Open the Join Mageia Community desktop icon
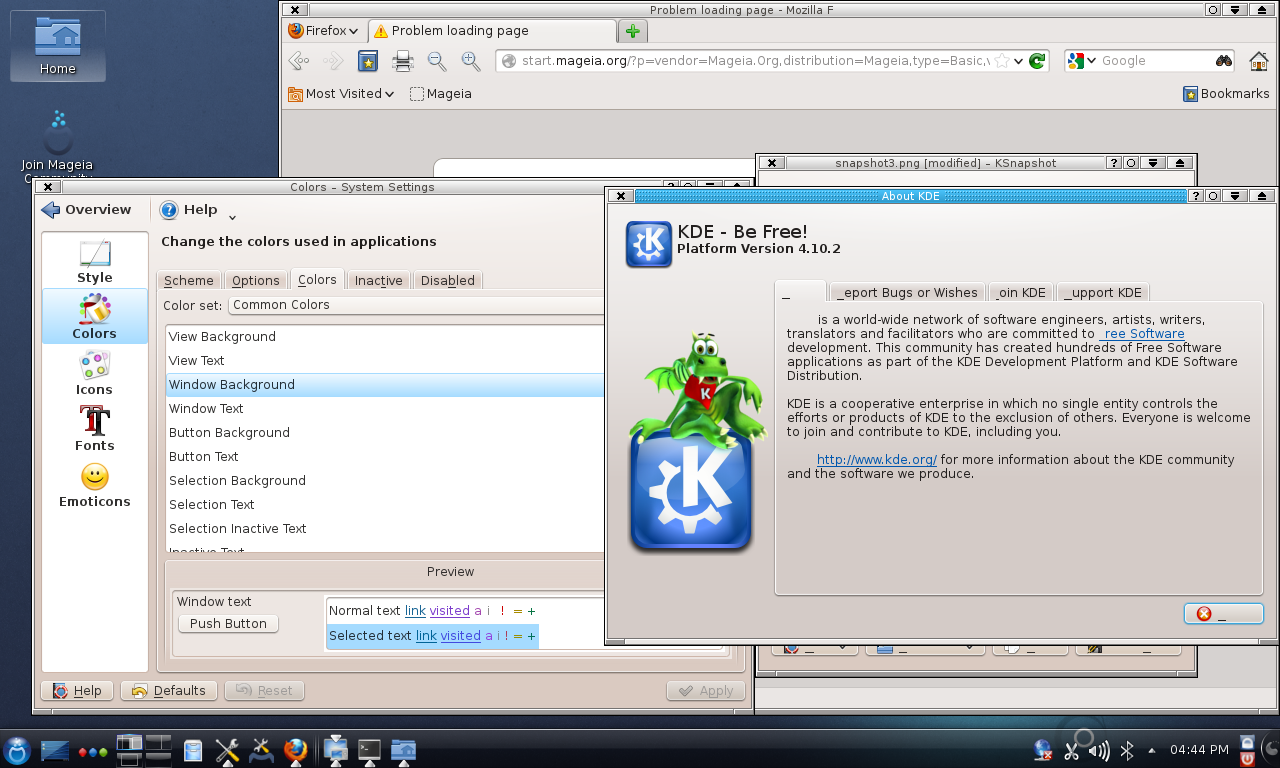This screenshot has height=768, width=1280. click(57, 146)
